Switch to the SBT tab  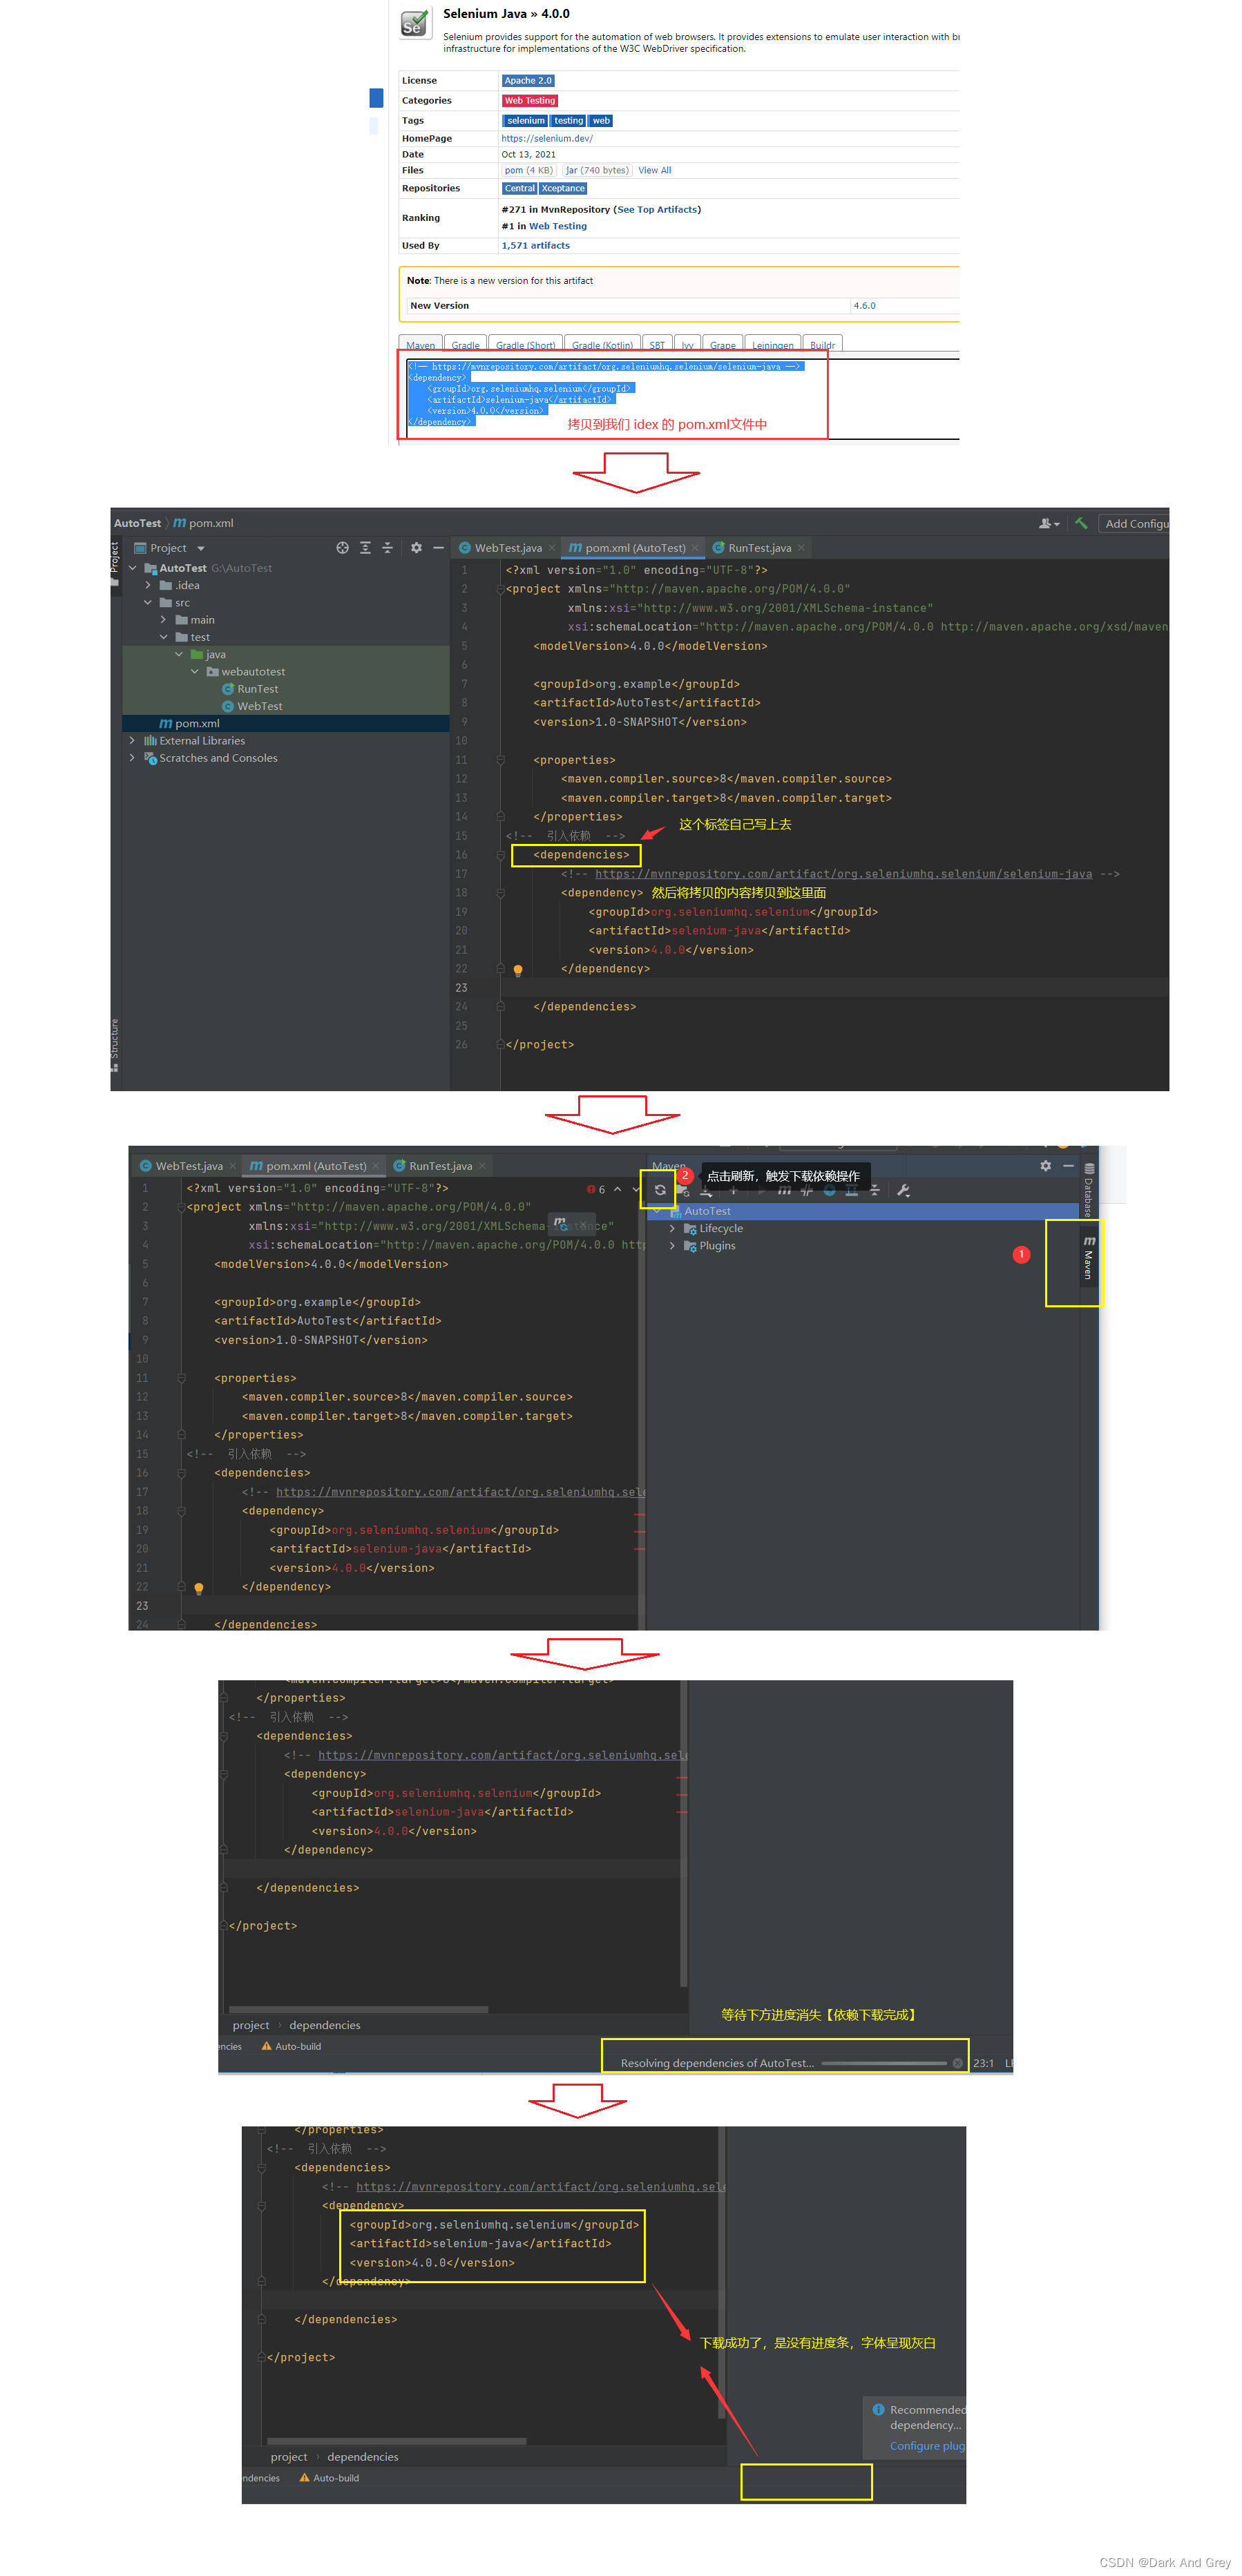(x=657, y=345)
